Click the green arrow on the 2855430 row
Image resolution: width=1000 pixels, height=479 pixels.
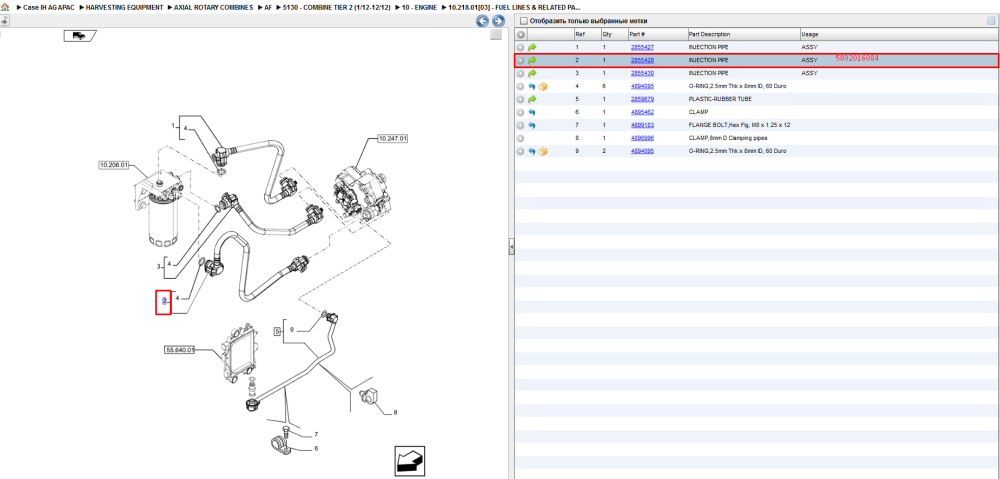coord(532,73)
